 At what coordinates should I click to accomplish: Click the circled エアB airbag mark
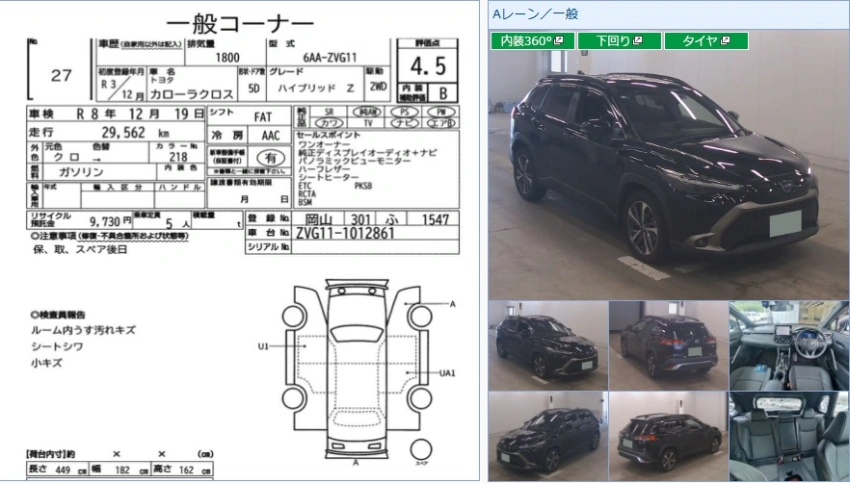click(441, 123)
